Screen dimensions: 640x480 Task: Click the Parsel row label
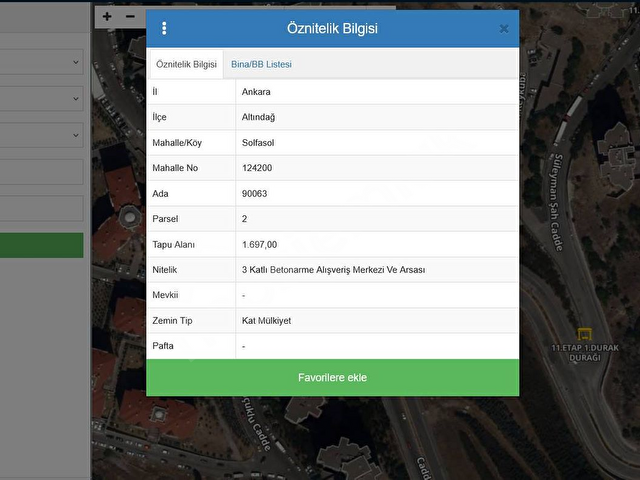coord(165,219)
